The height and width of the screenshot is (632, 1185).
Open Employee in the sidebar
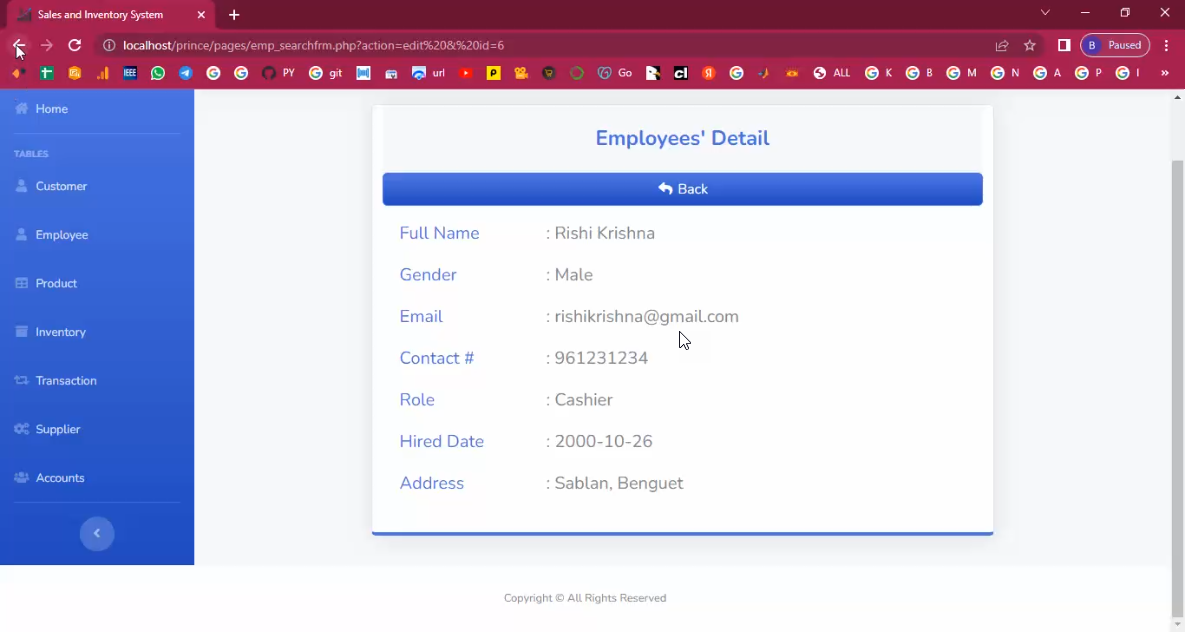pyautogui.click(x=62, y=235)
